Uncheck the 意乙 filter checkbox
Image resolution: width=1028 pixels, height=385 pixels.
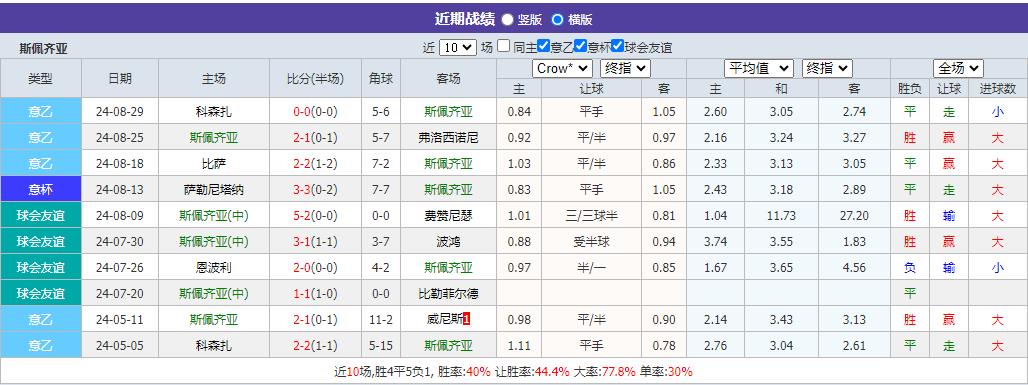coord(543,46)
